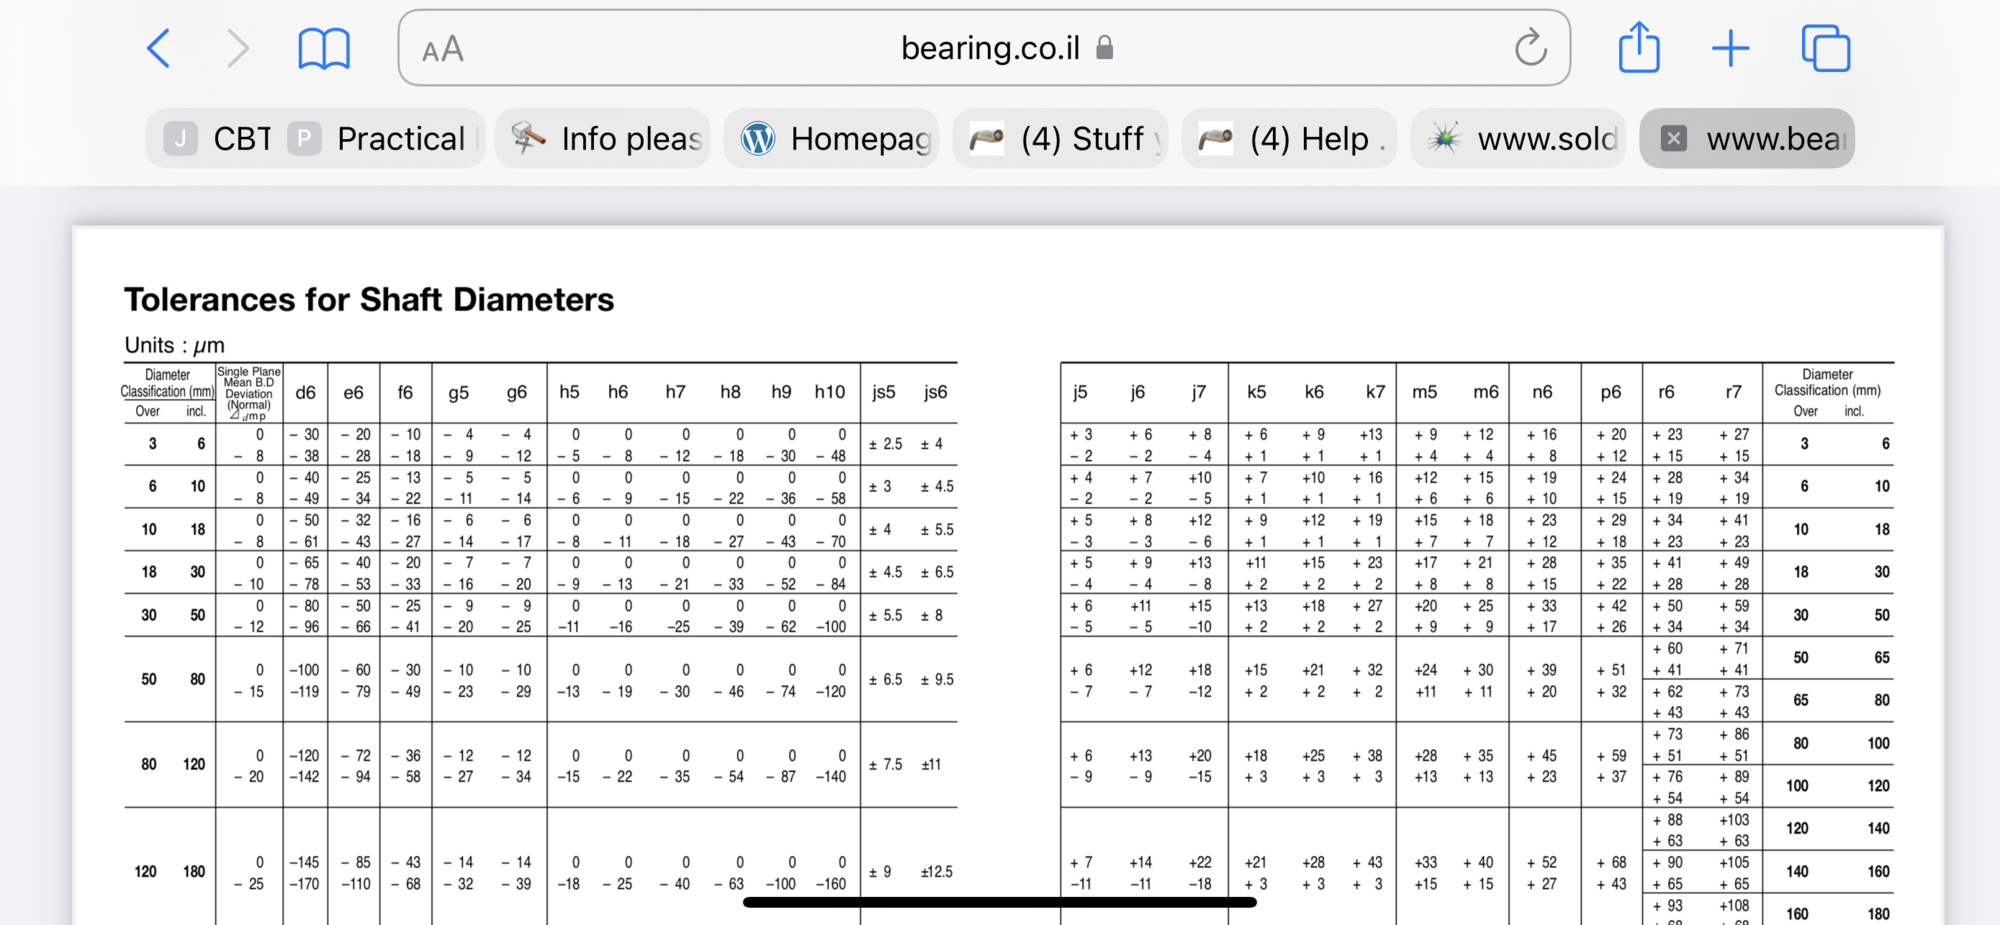Open the share sheet icon
The image size is (2000, 925).
click(1639, 48)
